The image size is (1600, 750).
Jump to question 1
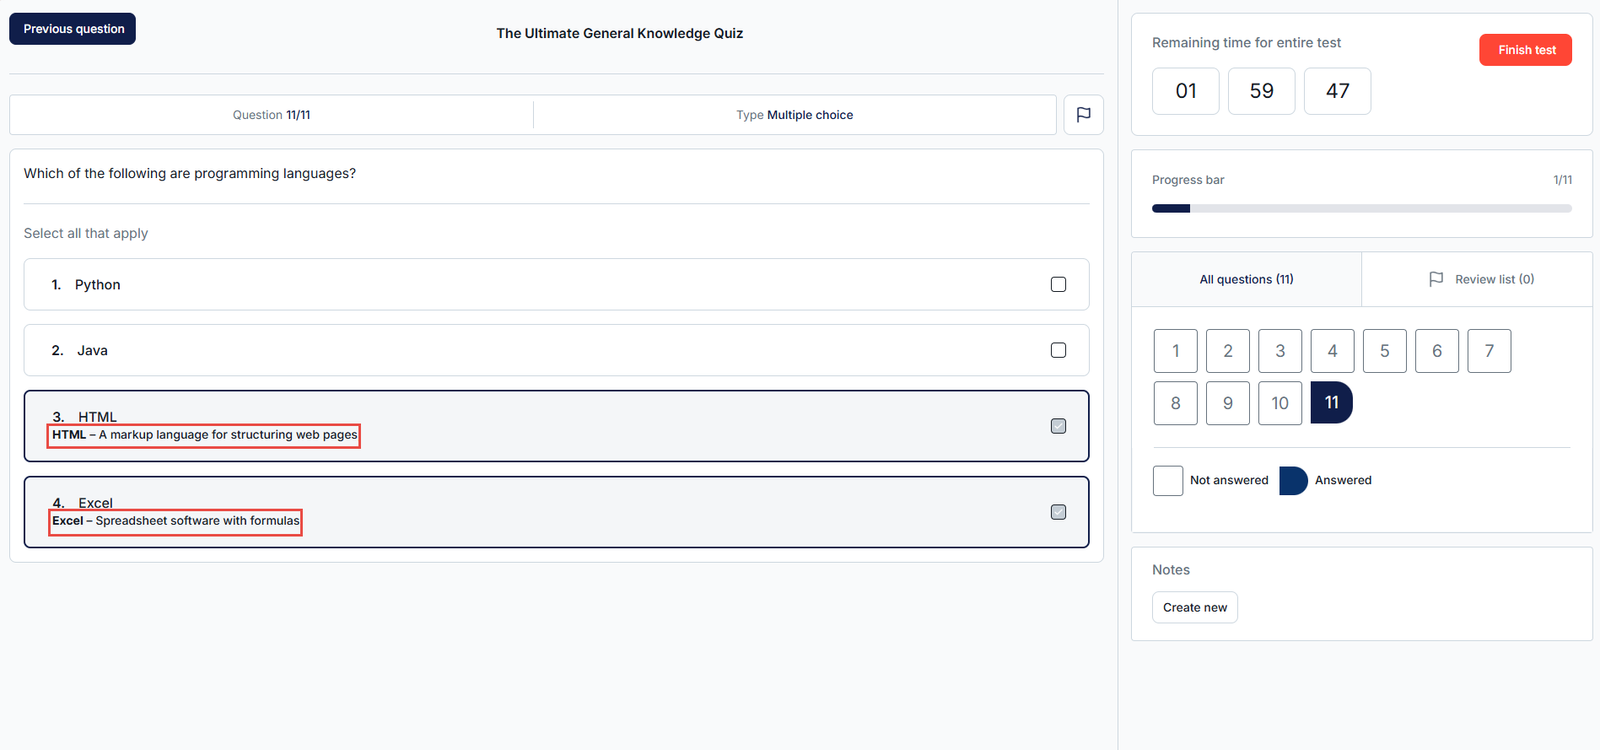(1175, 351)
